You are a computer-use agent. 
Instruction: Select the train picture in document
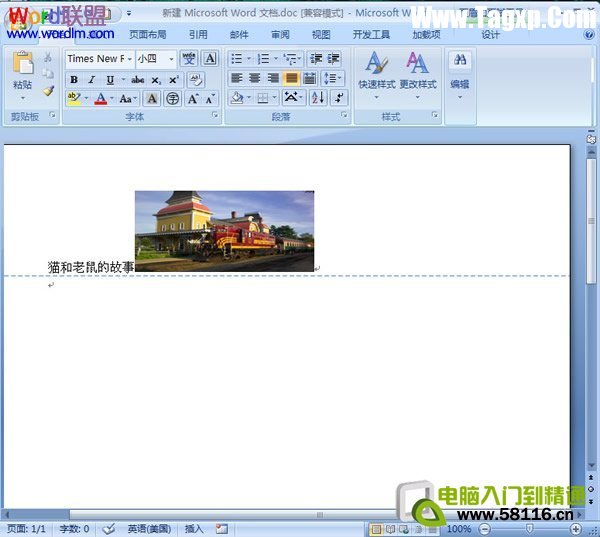click(225, 231)
